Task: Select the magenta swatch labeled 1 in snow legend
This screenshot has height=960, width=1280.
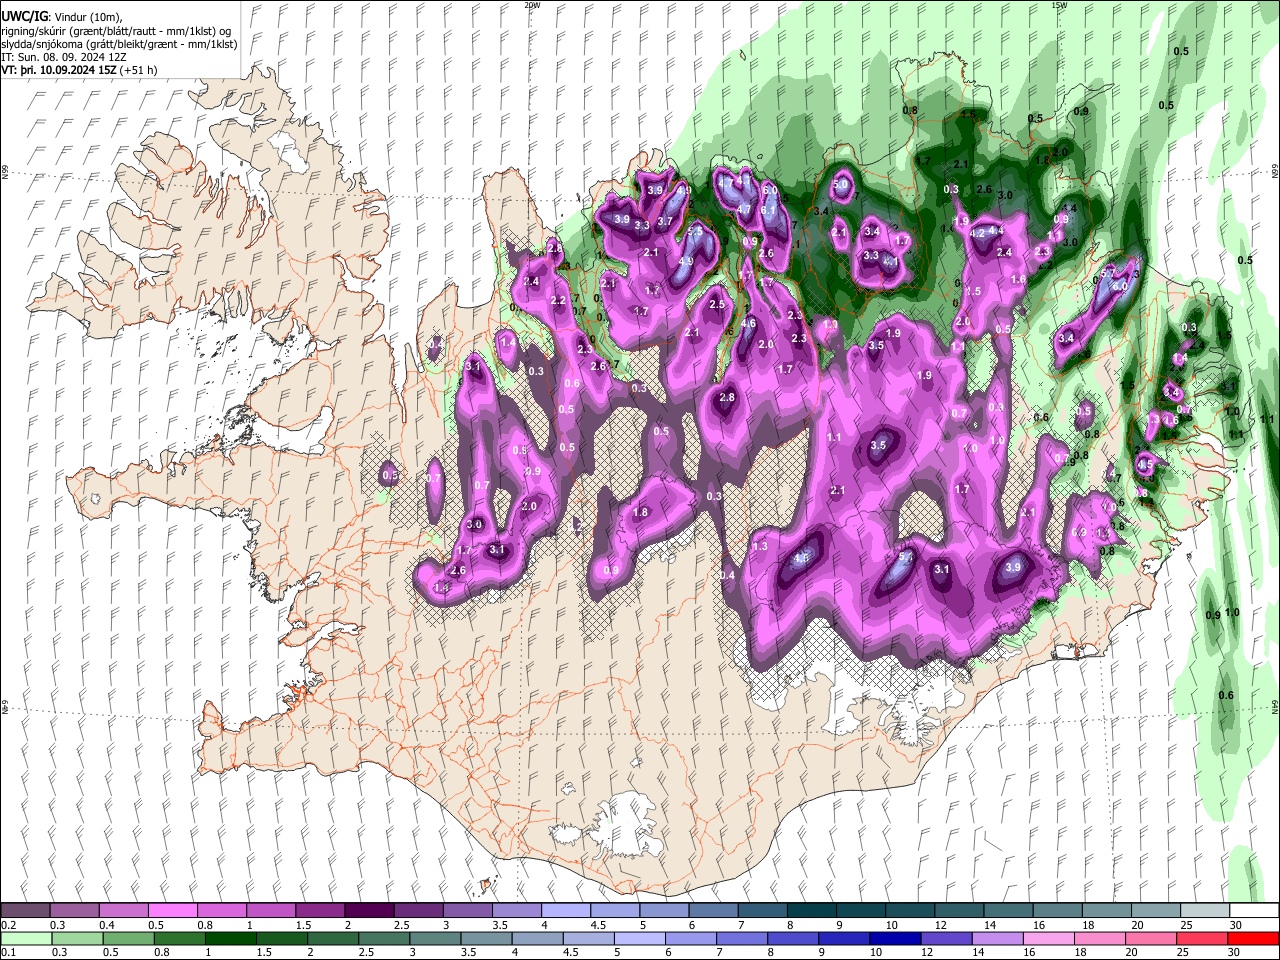Action: click(270, 911)
